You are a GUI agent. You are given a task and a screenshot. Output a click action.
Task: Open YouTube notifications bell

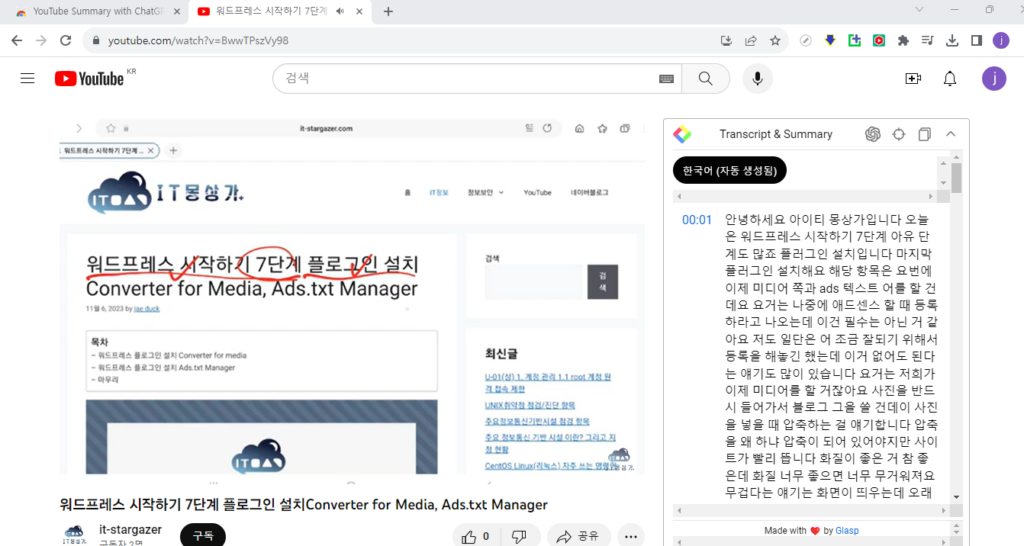950,78
